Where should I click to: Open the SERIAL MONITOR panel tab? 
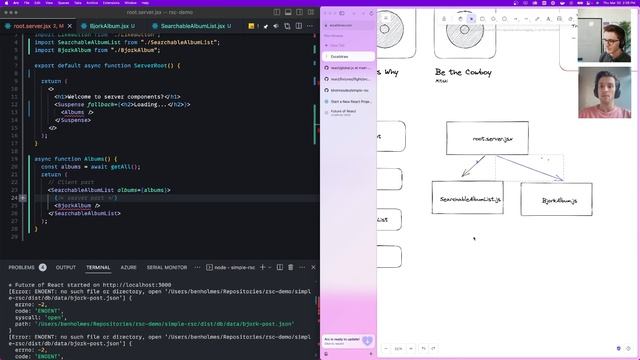click(167, 267)
